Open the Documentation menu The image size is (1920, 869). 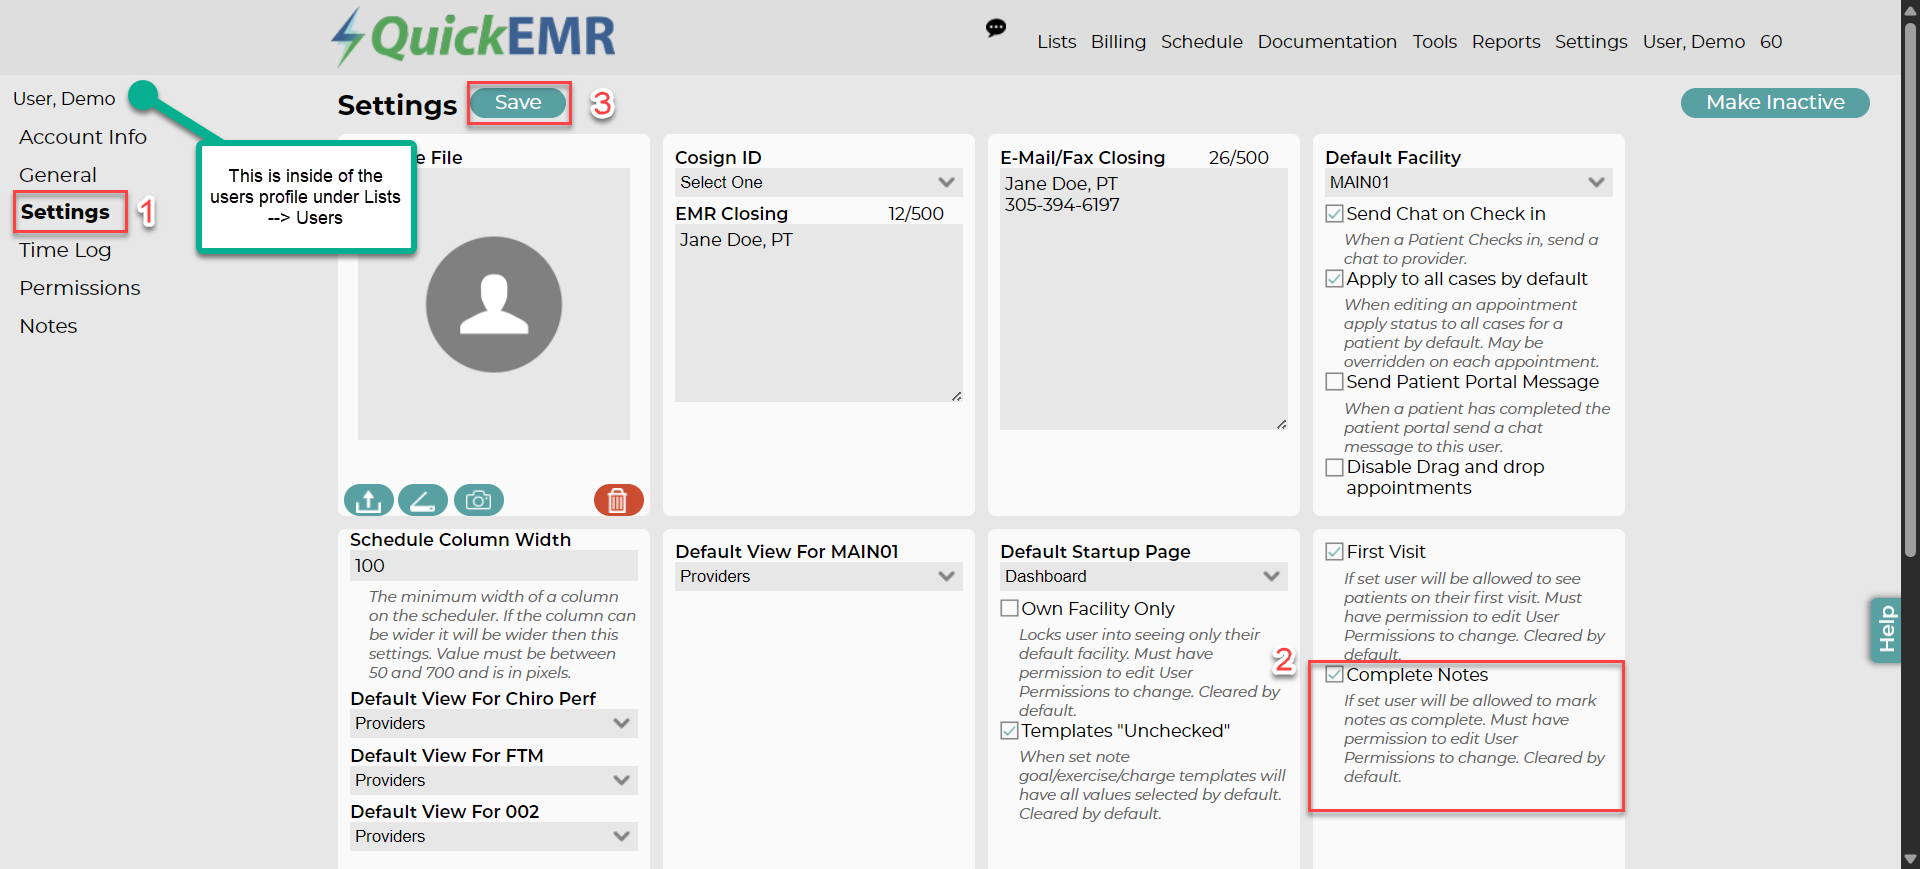(x=1327, y=42)
